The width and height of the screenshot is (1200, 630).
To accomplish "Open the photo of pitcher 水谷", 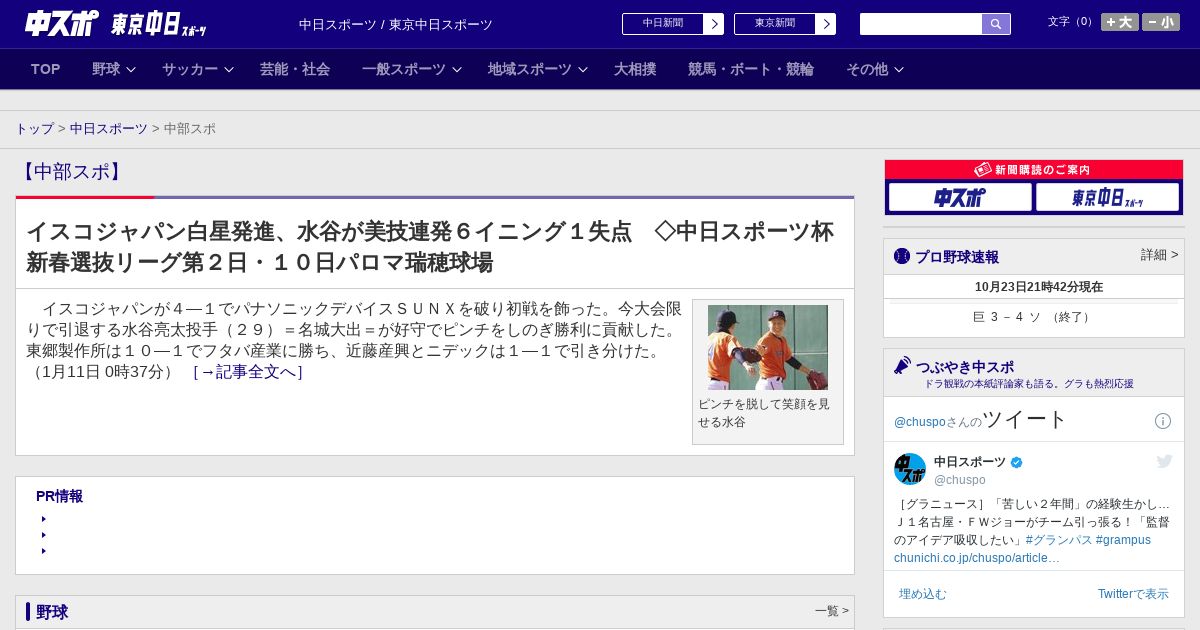I will pos(768,347).
